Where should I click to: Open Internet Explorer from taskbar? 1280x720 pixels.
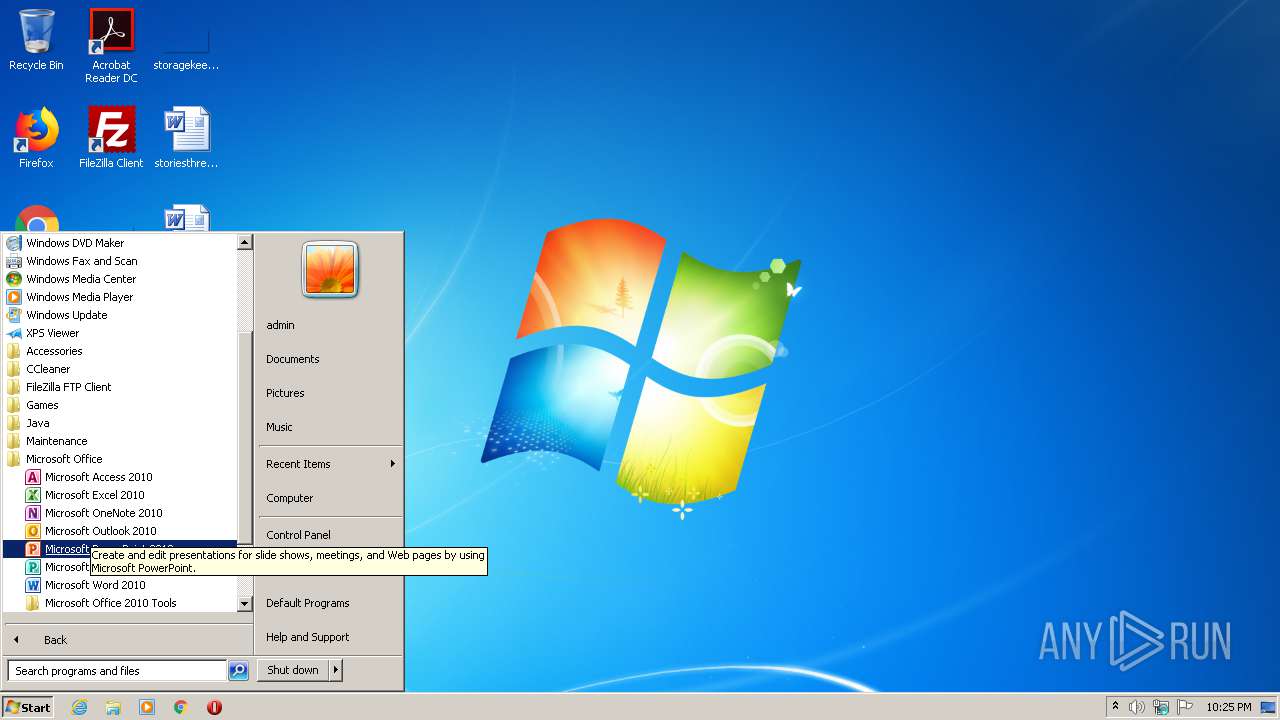(x=80, y=707)
